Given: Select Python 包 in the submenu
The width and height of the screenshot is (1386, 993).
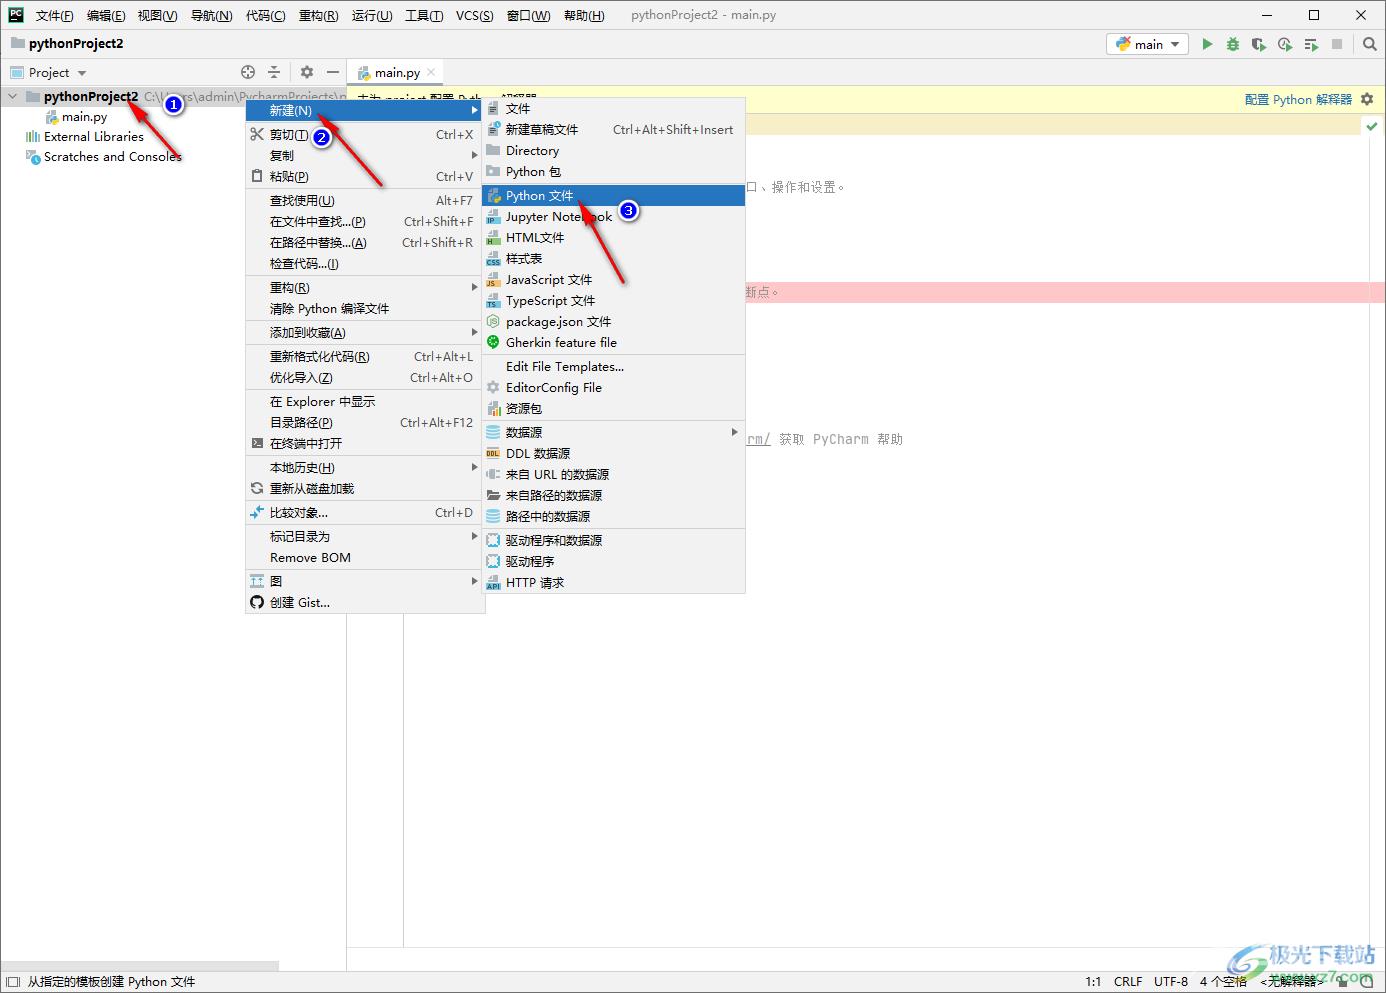Looking at the screenshot, I should click(x=614, y=172).
